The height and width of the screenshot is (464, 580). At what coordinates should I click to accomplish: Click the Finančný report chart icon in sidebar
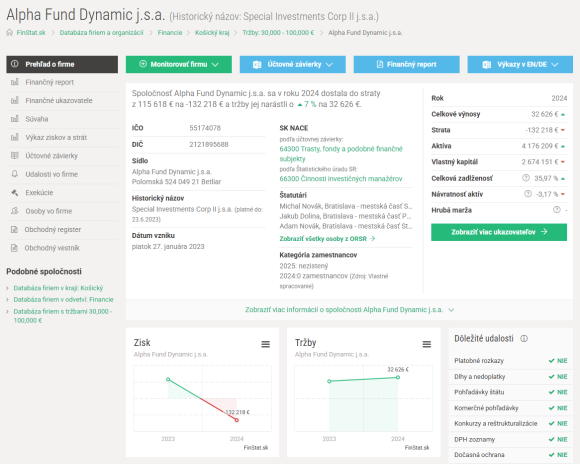[x=14, y=82]
